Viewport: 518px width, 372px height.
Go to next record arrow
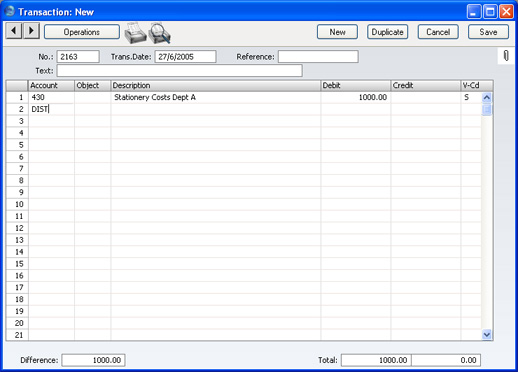[x=31, y=31]
